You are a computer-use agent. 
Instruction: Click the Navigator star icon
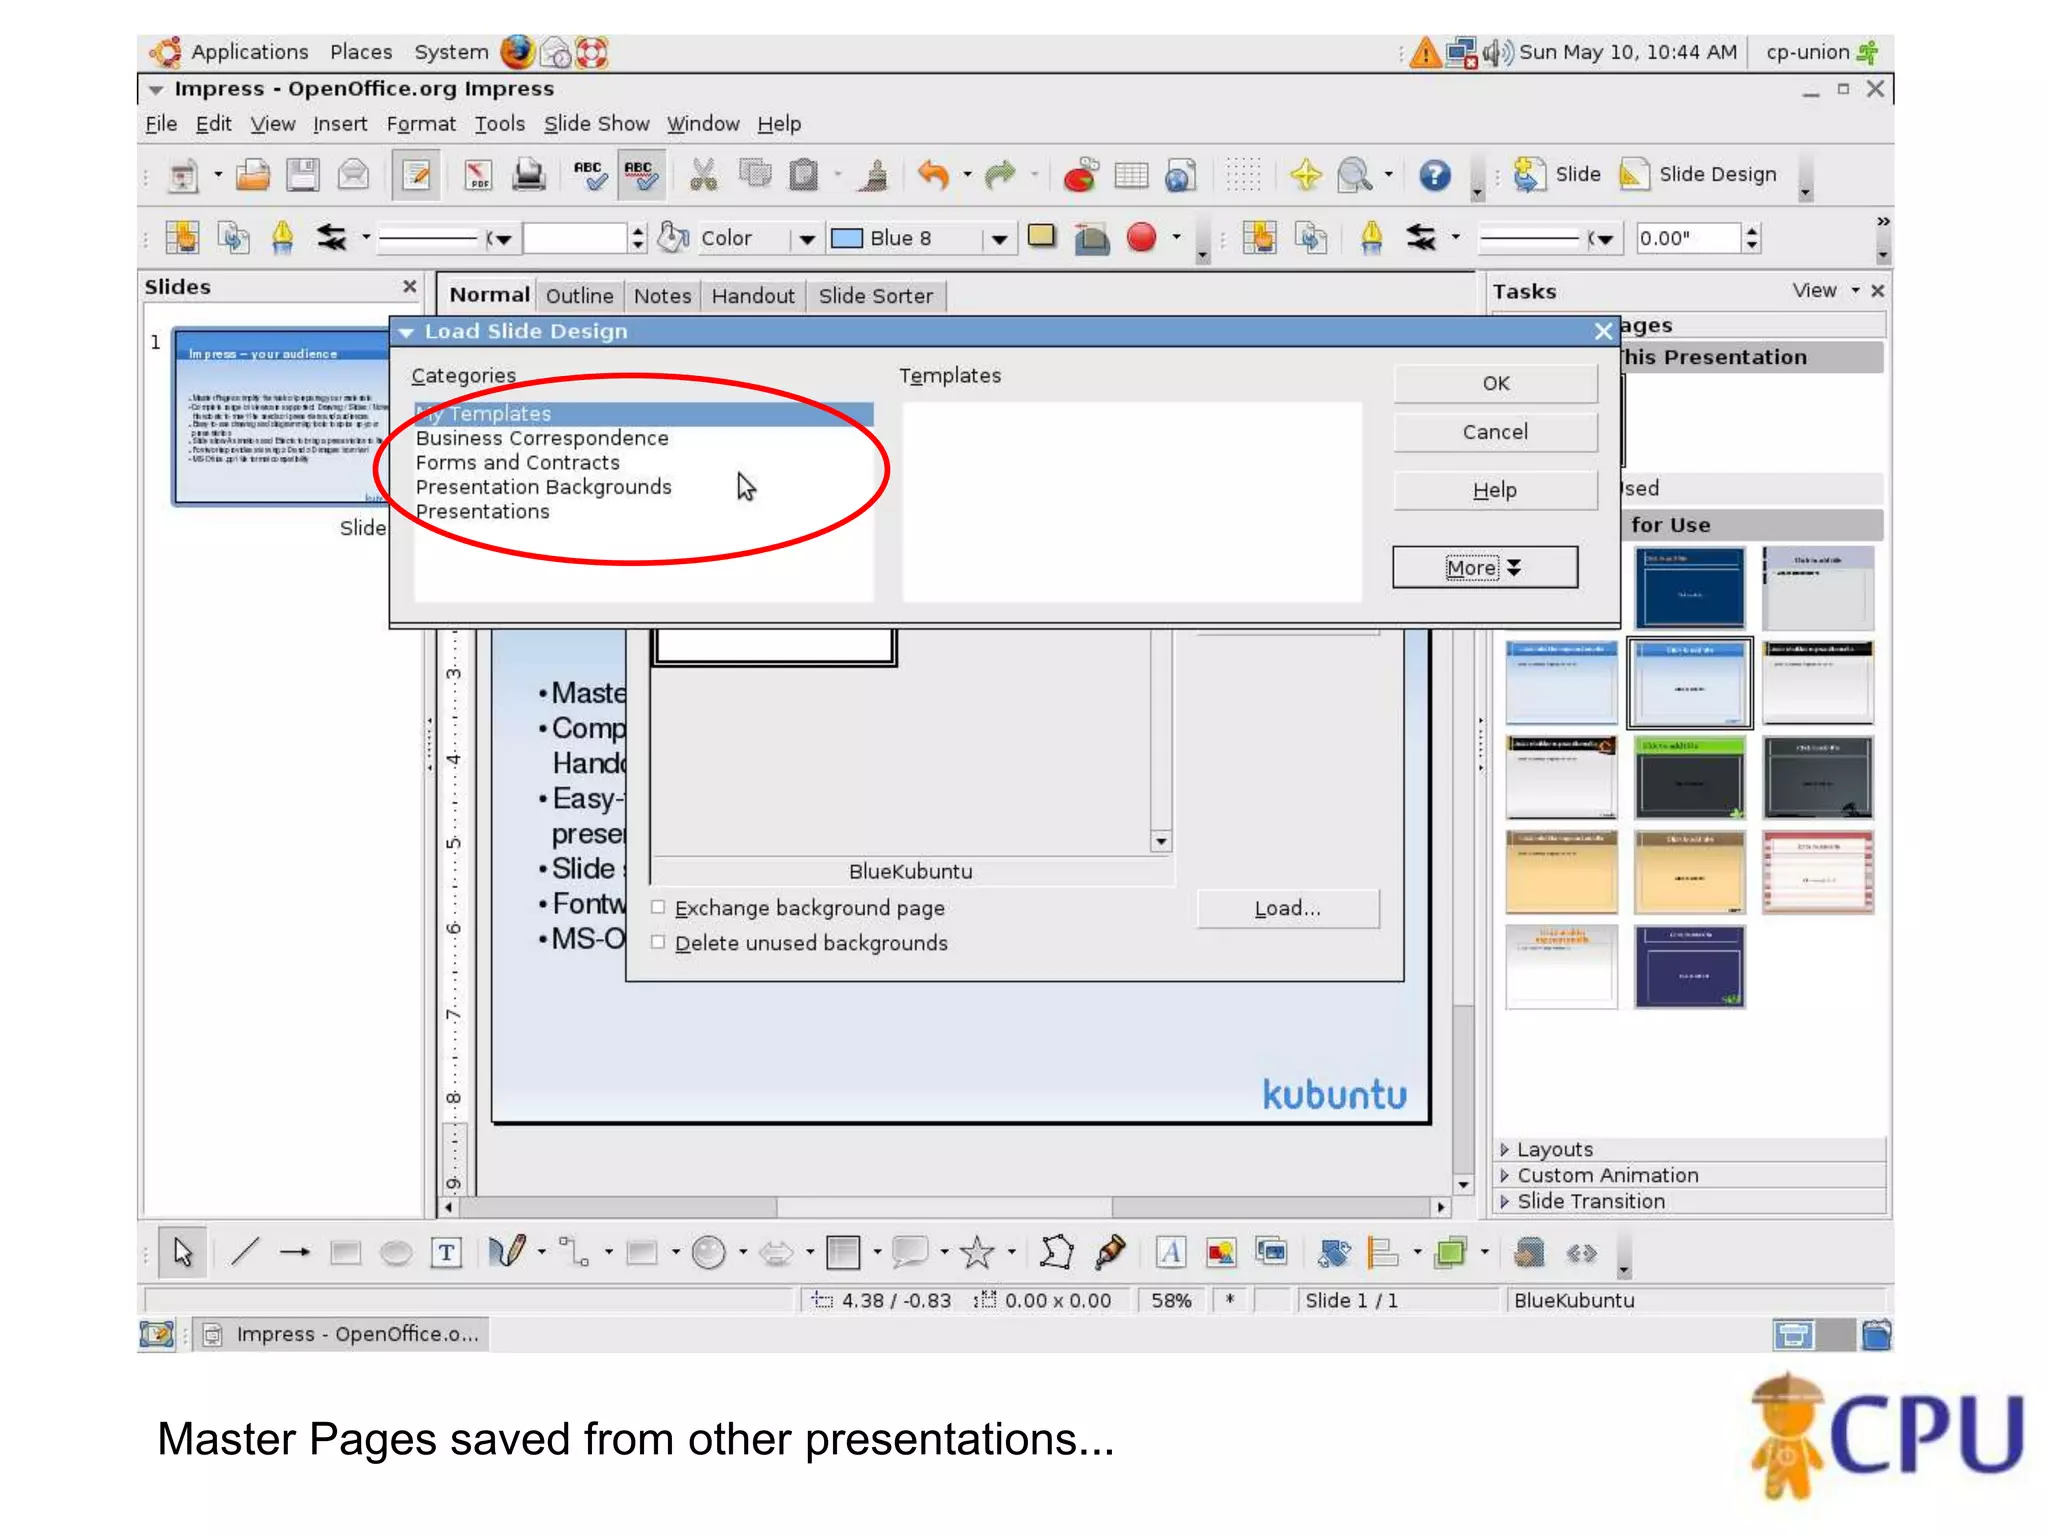click(1305, 176)
